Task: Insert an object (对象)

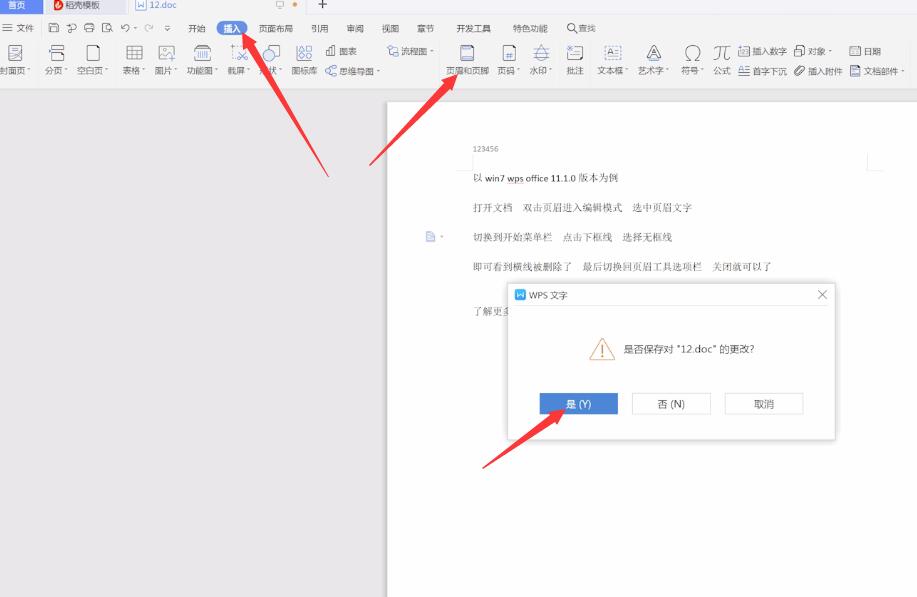Action: [x=813, y=51]
